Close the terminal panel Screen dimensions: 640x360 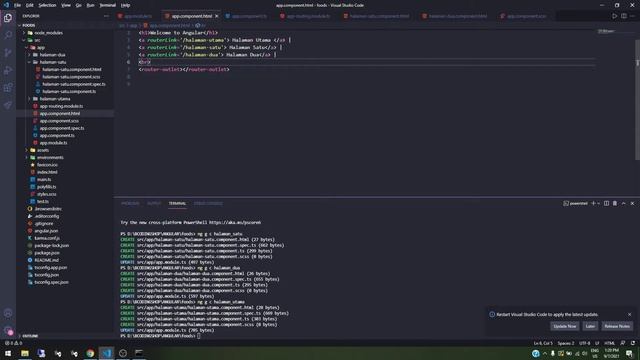pos(632,203)
